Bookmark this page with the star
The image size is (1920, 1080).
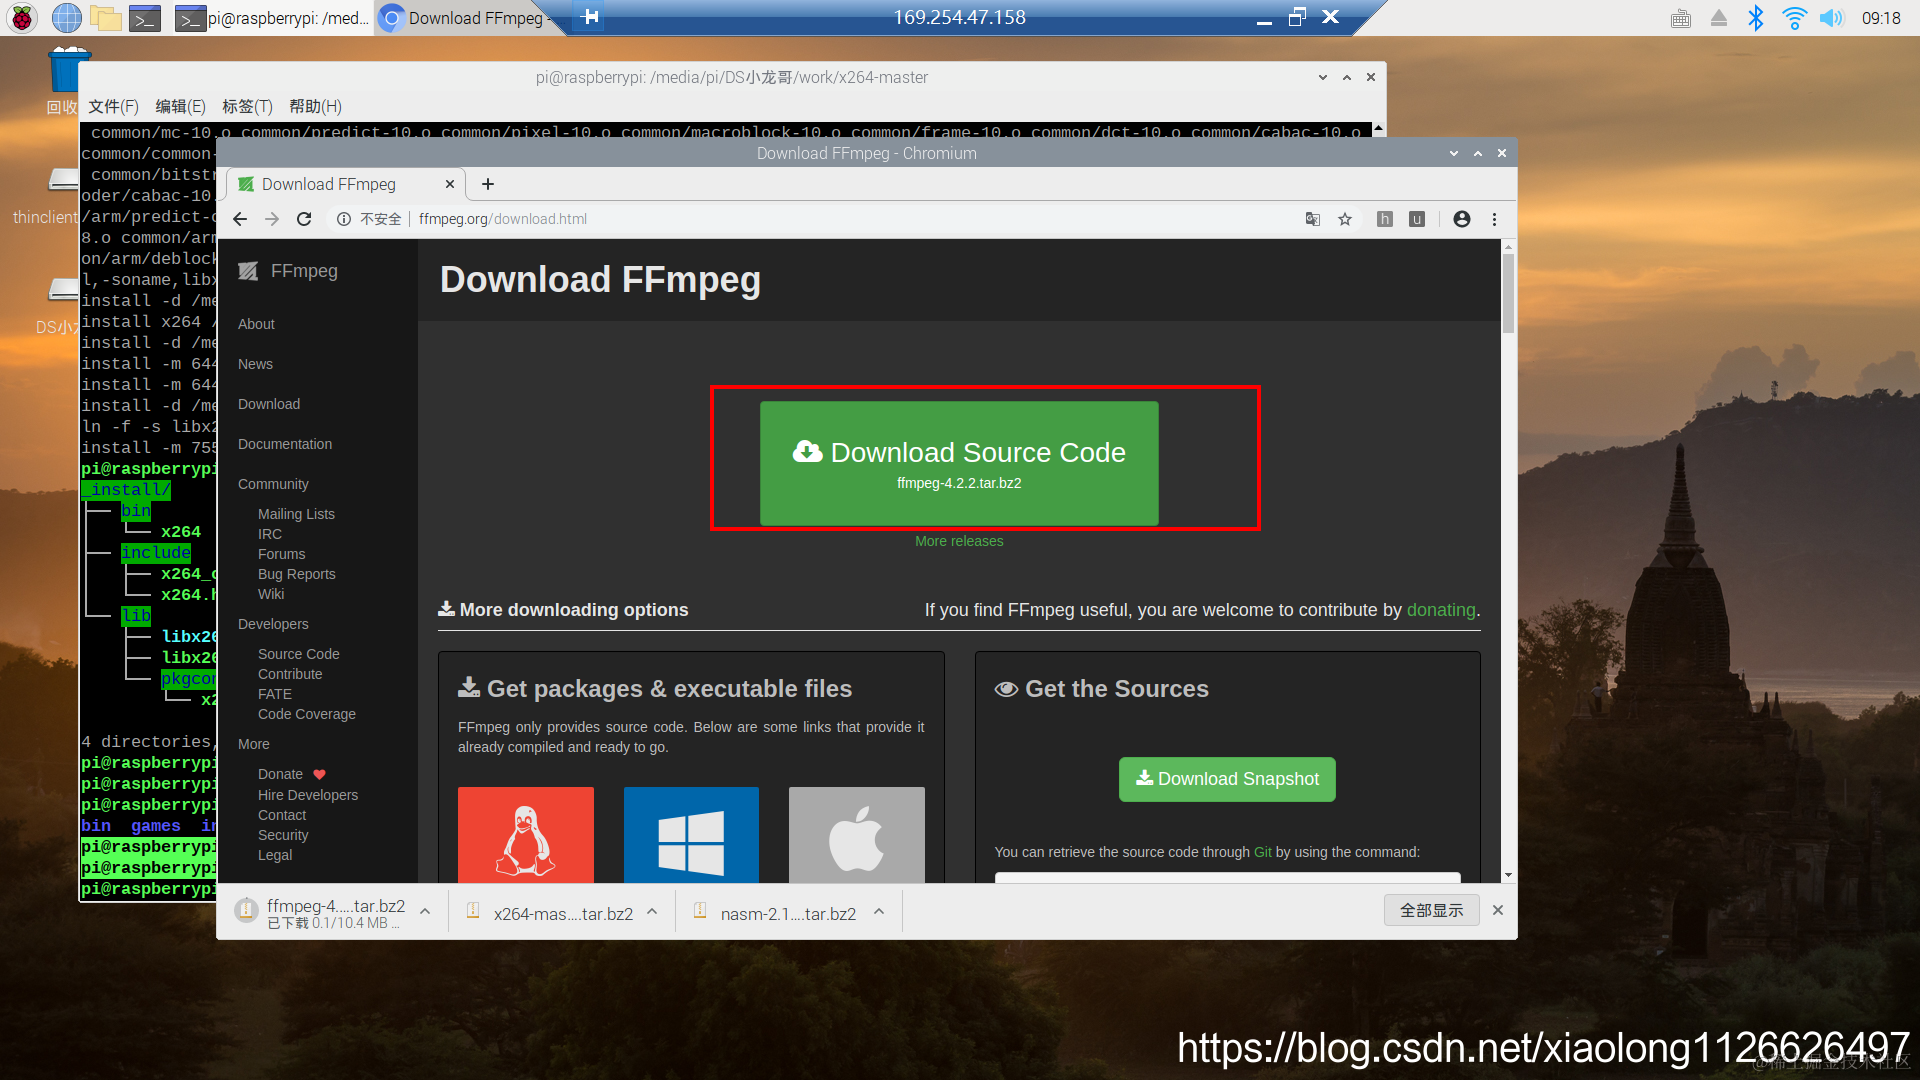point(1345,219)
